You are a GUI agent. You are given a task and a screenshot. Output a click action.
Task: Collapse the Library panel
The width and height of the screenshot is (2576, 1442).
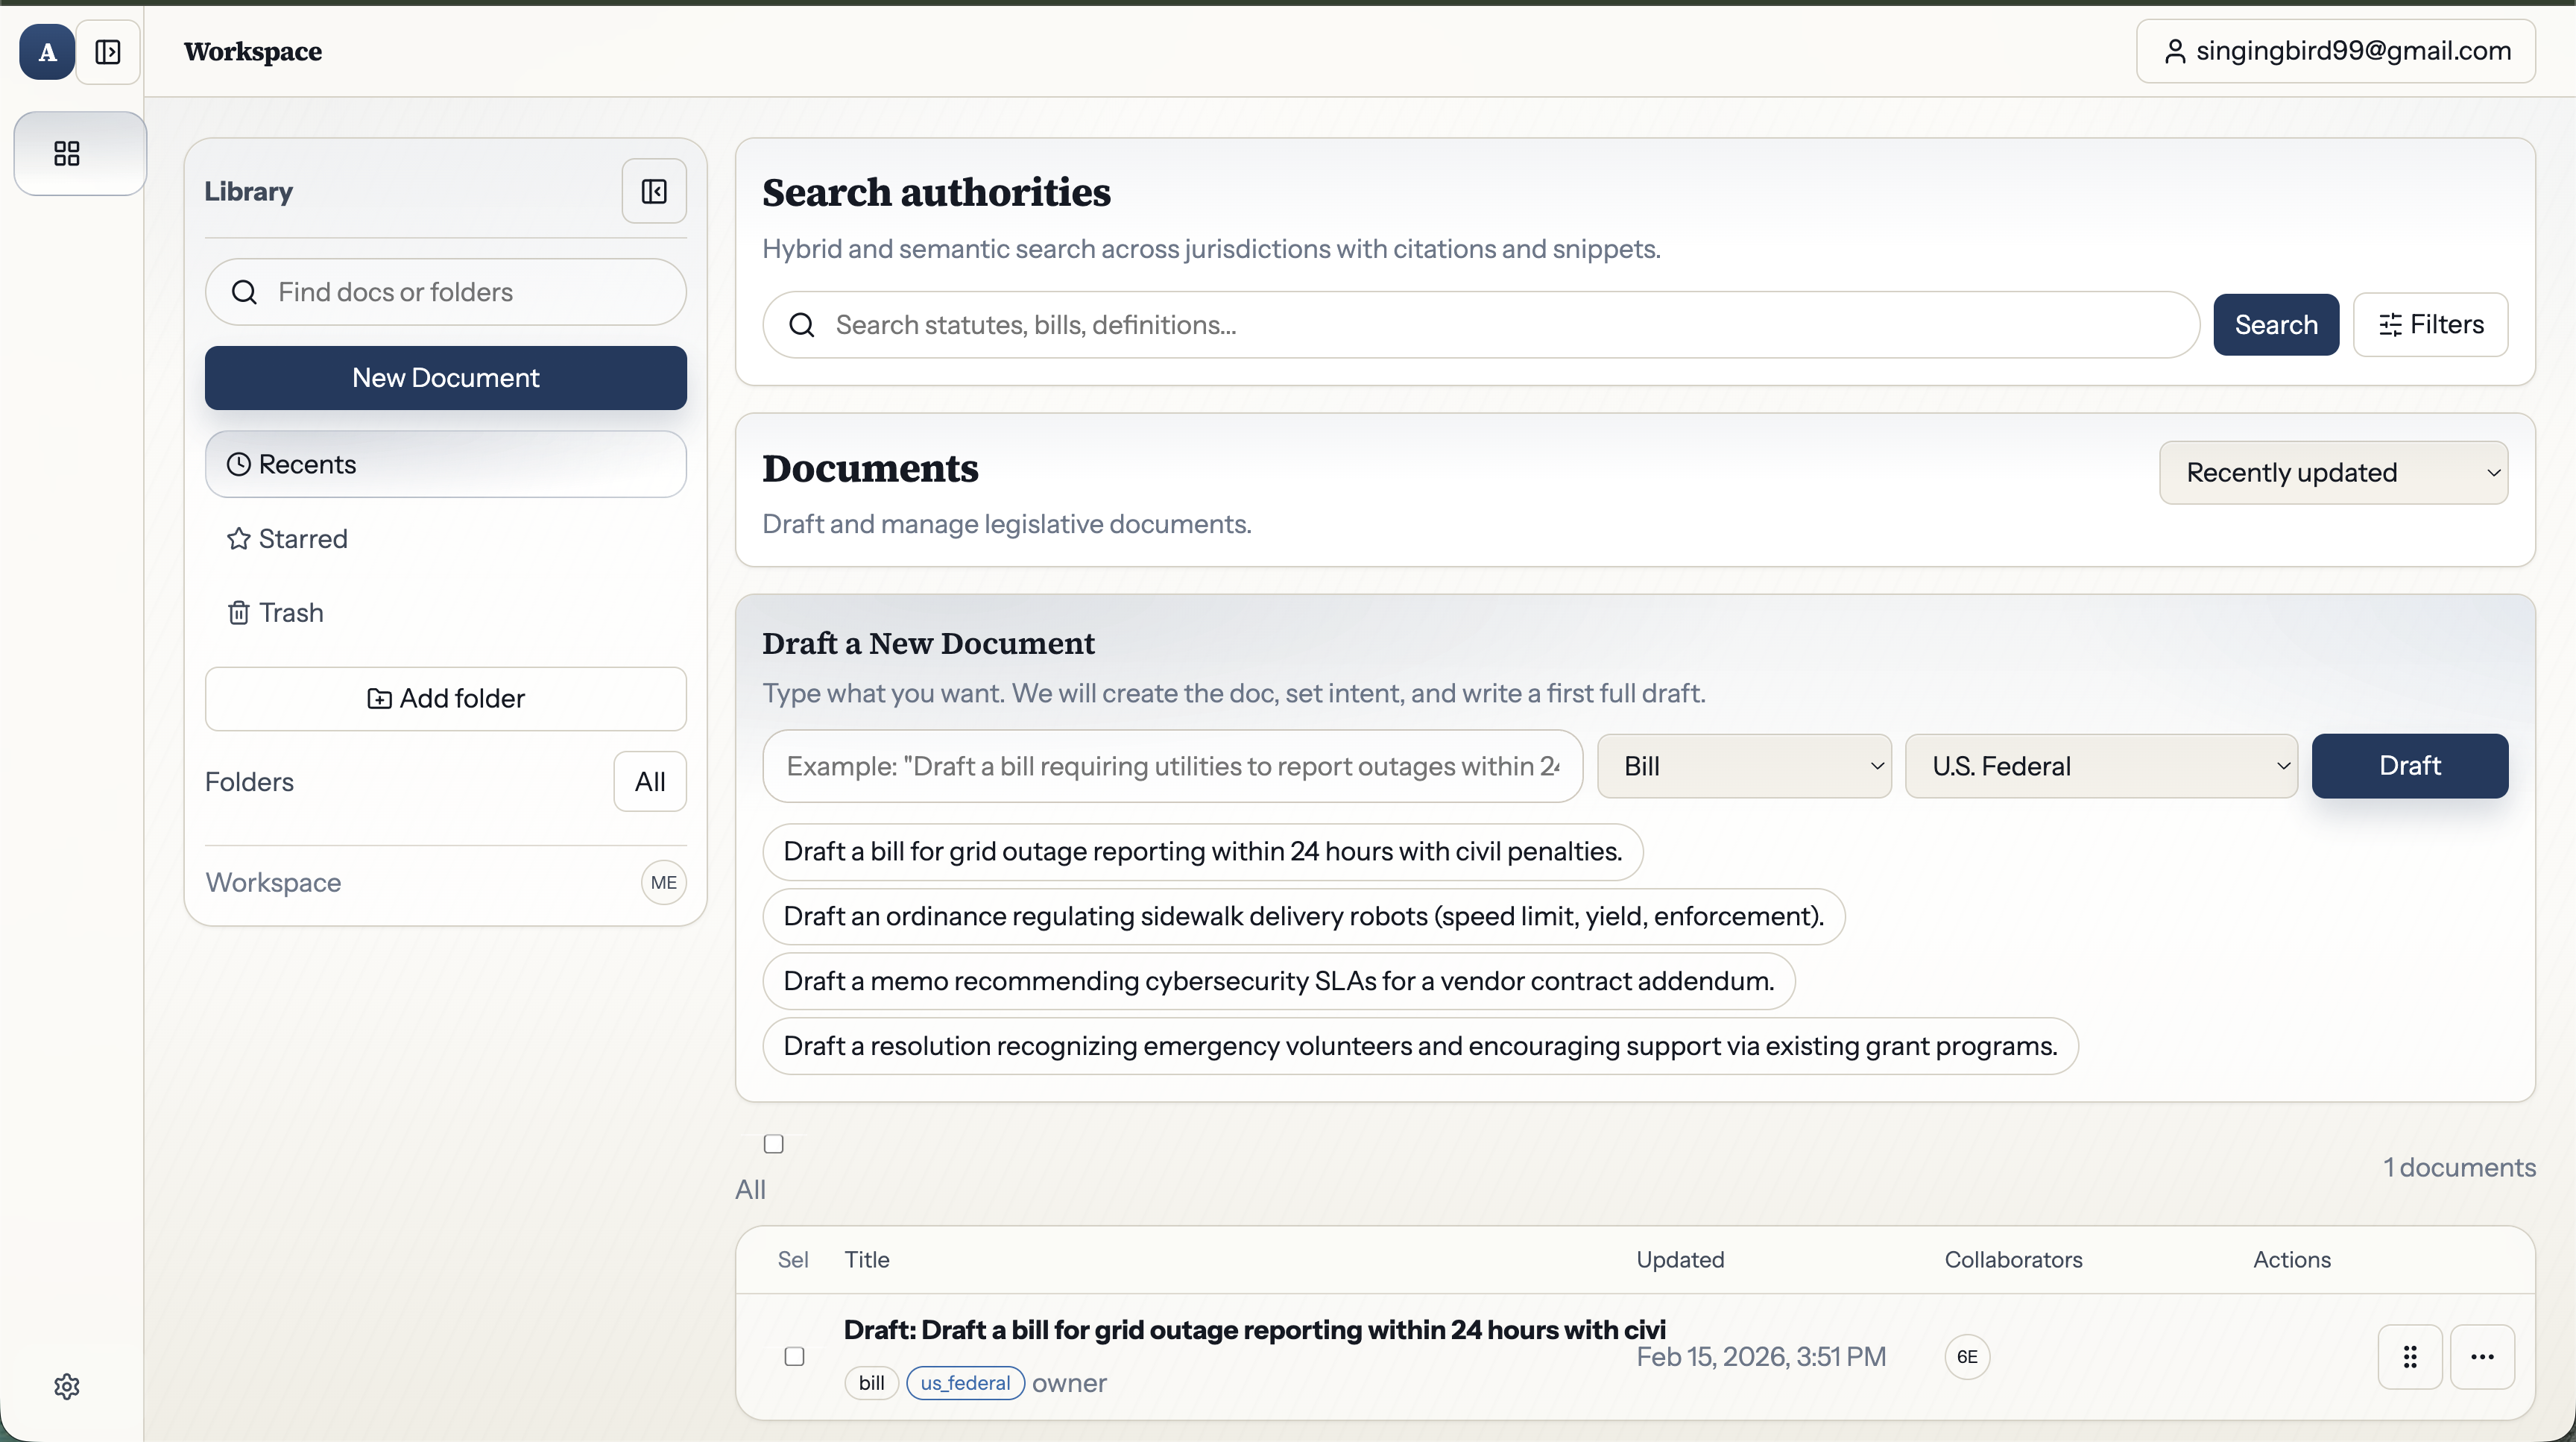654,191
